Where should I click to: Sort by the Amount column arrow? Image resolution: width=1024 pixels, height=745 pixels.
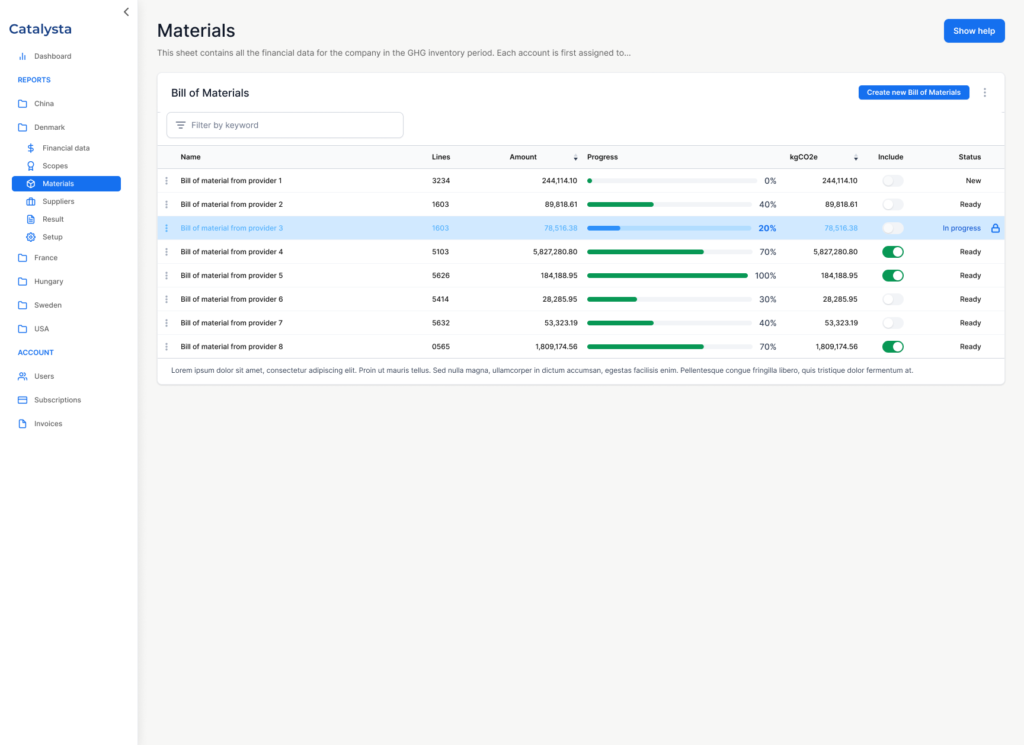pos(575,158)
